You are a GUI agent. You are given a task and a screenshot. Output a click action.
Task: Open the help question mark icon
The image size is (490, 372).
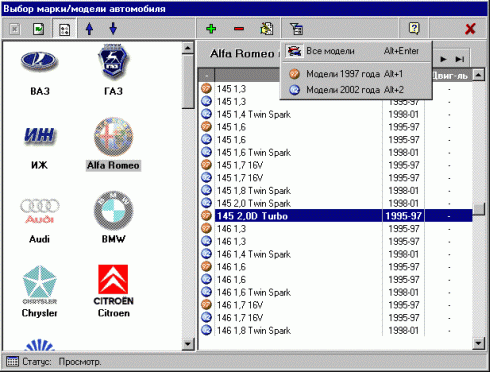pyautogui.click(x=414, y=29)
